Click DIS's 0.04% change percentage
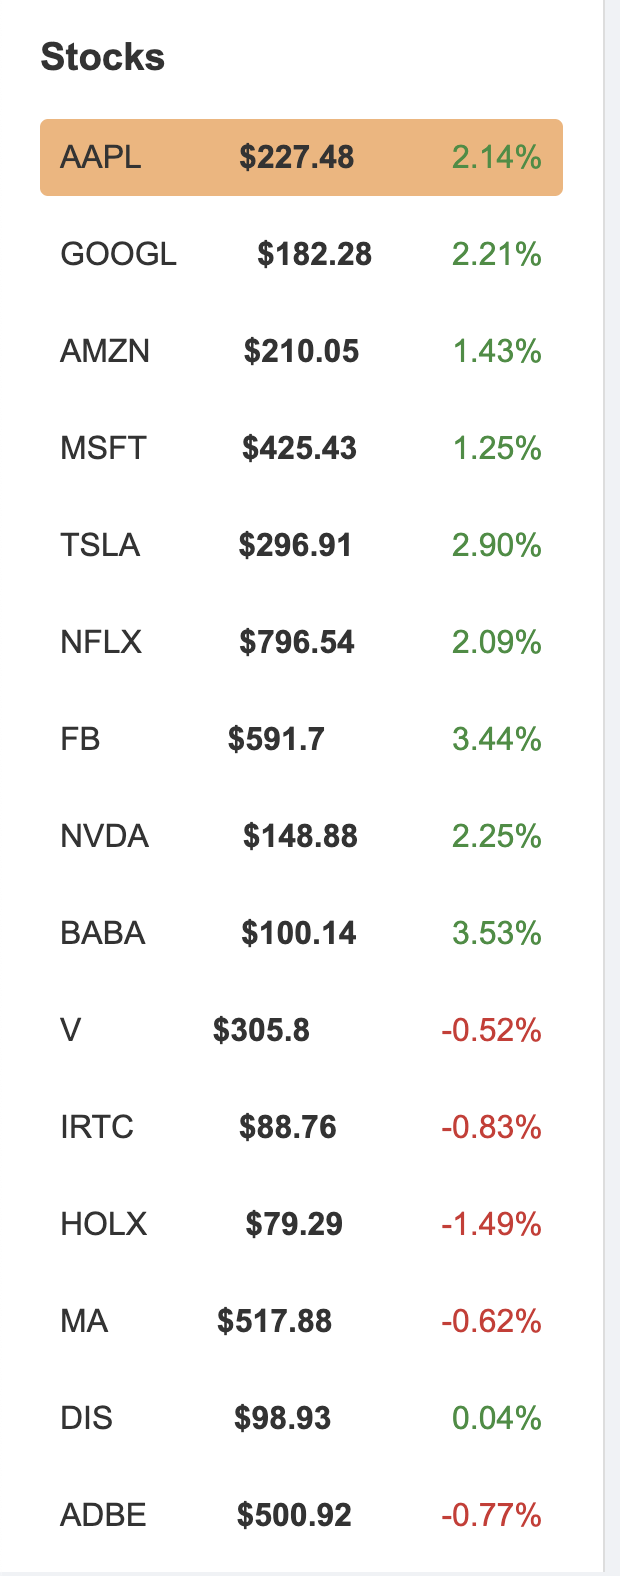 [x=496, y=1418]
